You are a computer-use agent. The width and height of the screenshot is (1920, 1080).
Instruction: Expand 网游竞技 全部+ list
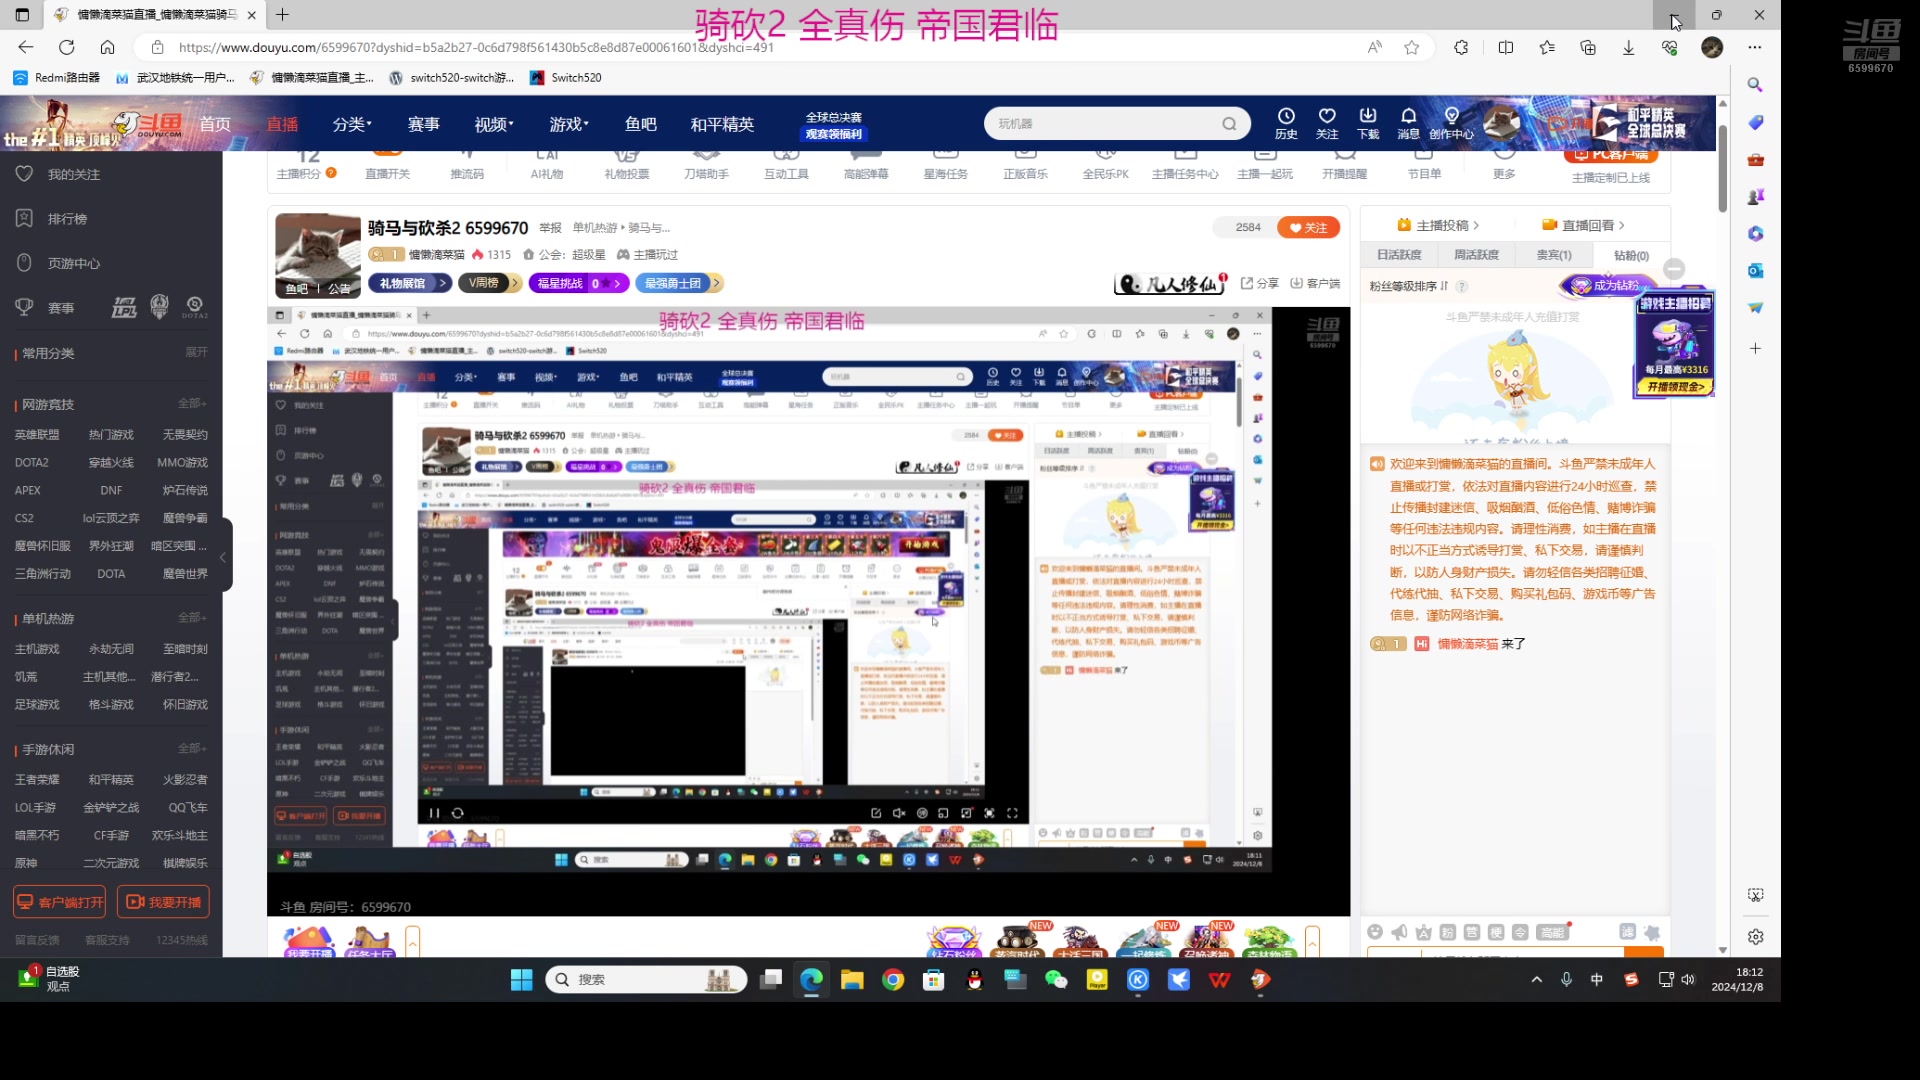coord(192,403)
